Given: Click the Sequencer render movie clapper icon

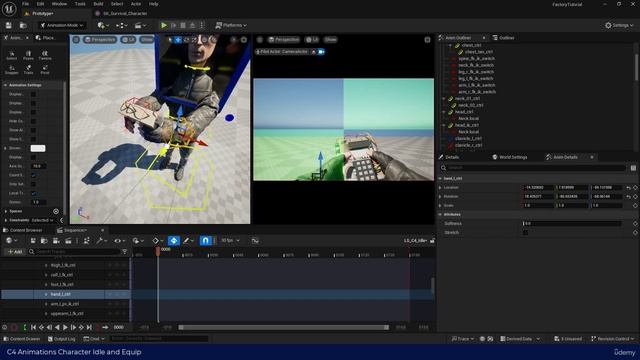Looking at the screenshot, I should click(68, 241).
